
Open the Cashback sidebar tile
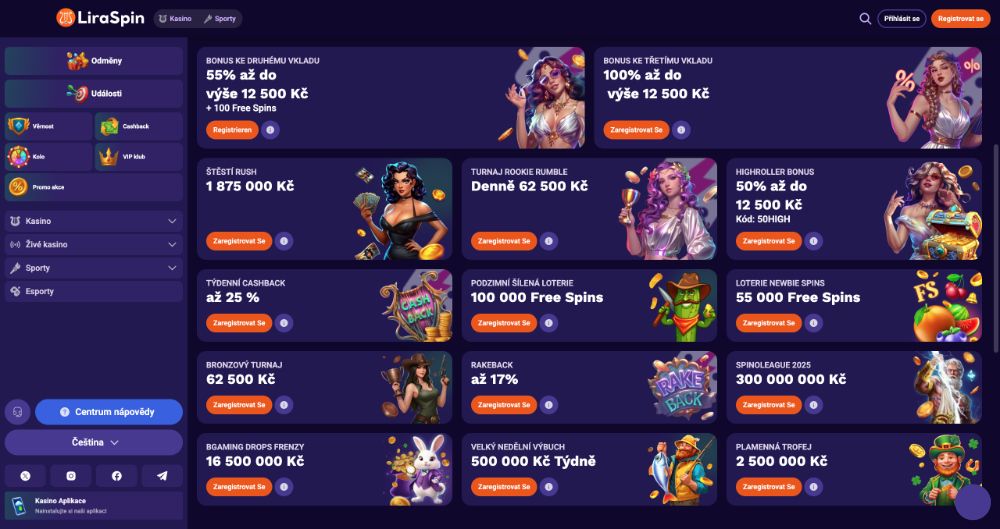point(138,126)
